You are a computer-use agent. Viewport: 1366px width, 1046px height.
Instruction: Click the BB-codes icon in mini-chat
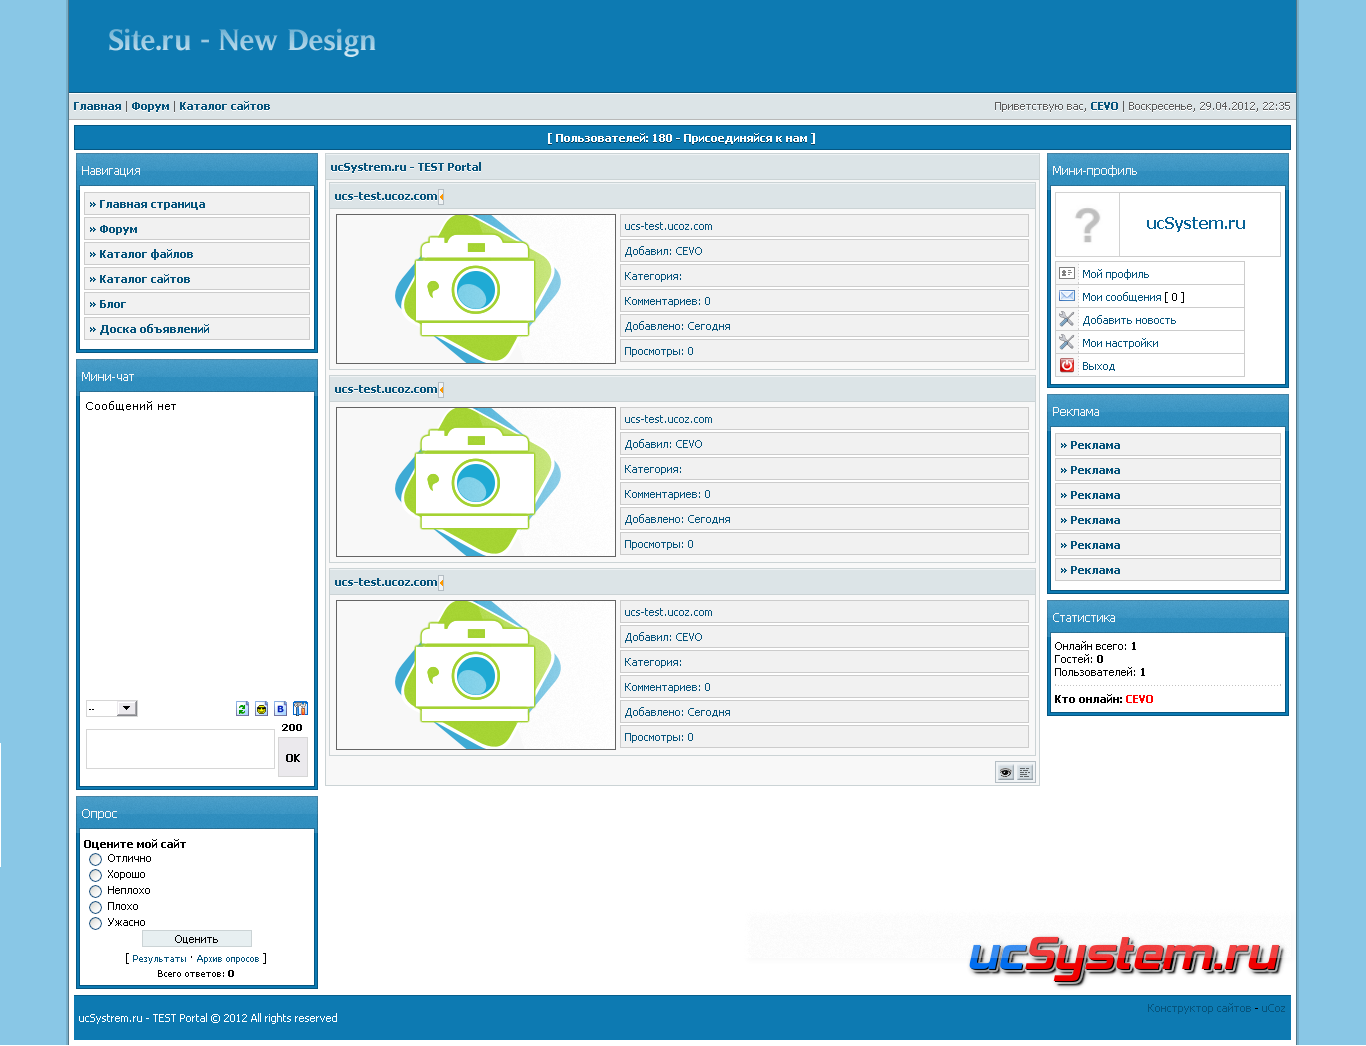pyautogui.click(x=280, y=709)
